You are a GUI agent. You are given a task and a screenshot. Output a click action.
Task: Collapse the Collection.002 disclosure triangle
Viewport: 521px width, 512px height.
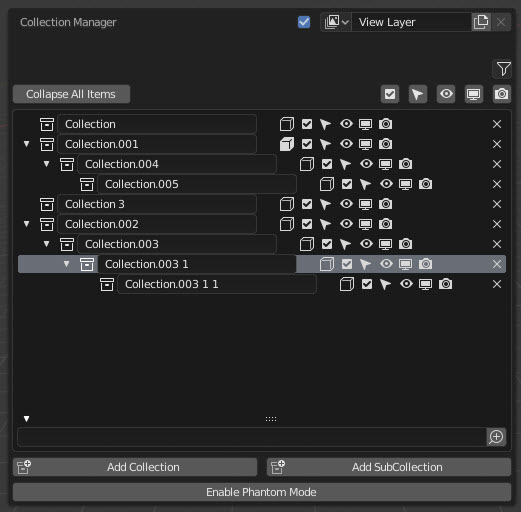click(x=27, y=224)
